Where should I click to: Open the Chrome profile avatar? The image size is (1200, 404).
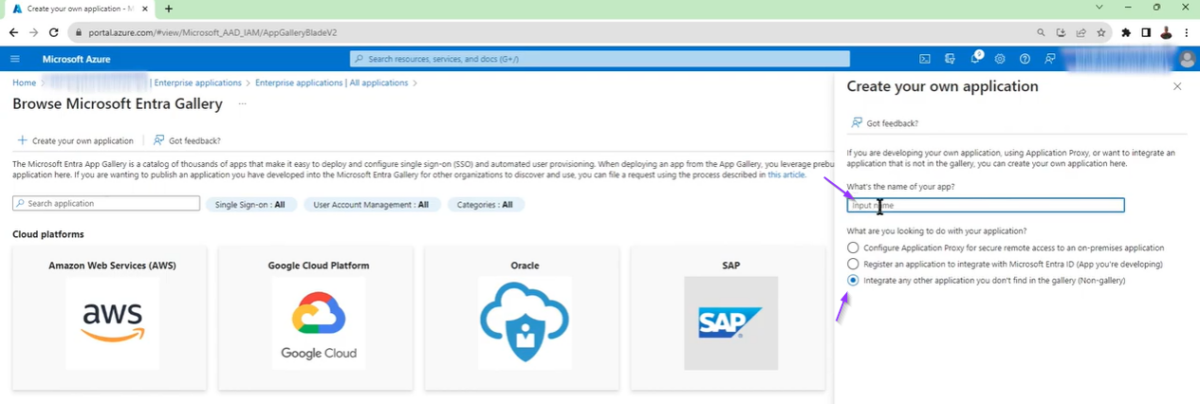pos(1166,32)
